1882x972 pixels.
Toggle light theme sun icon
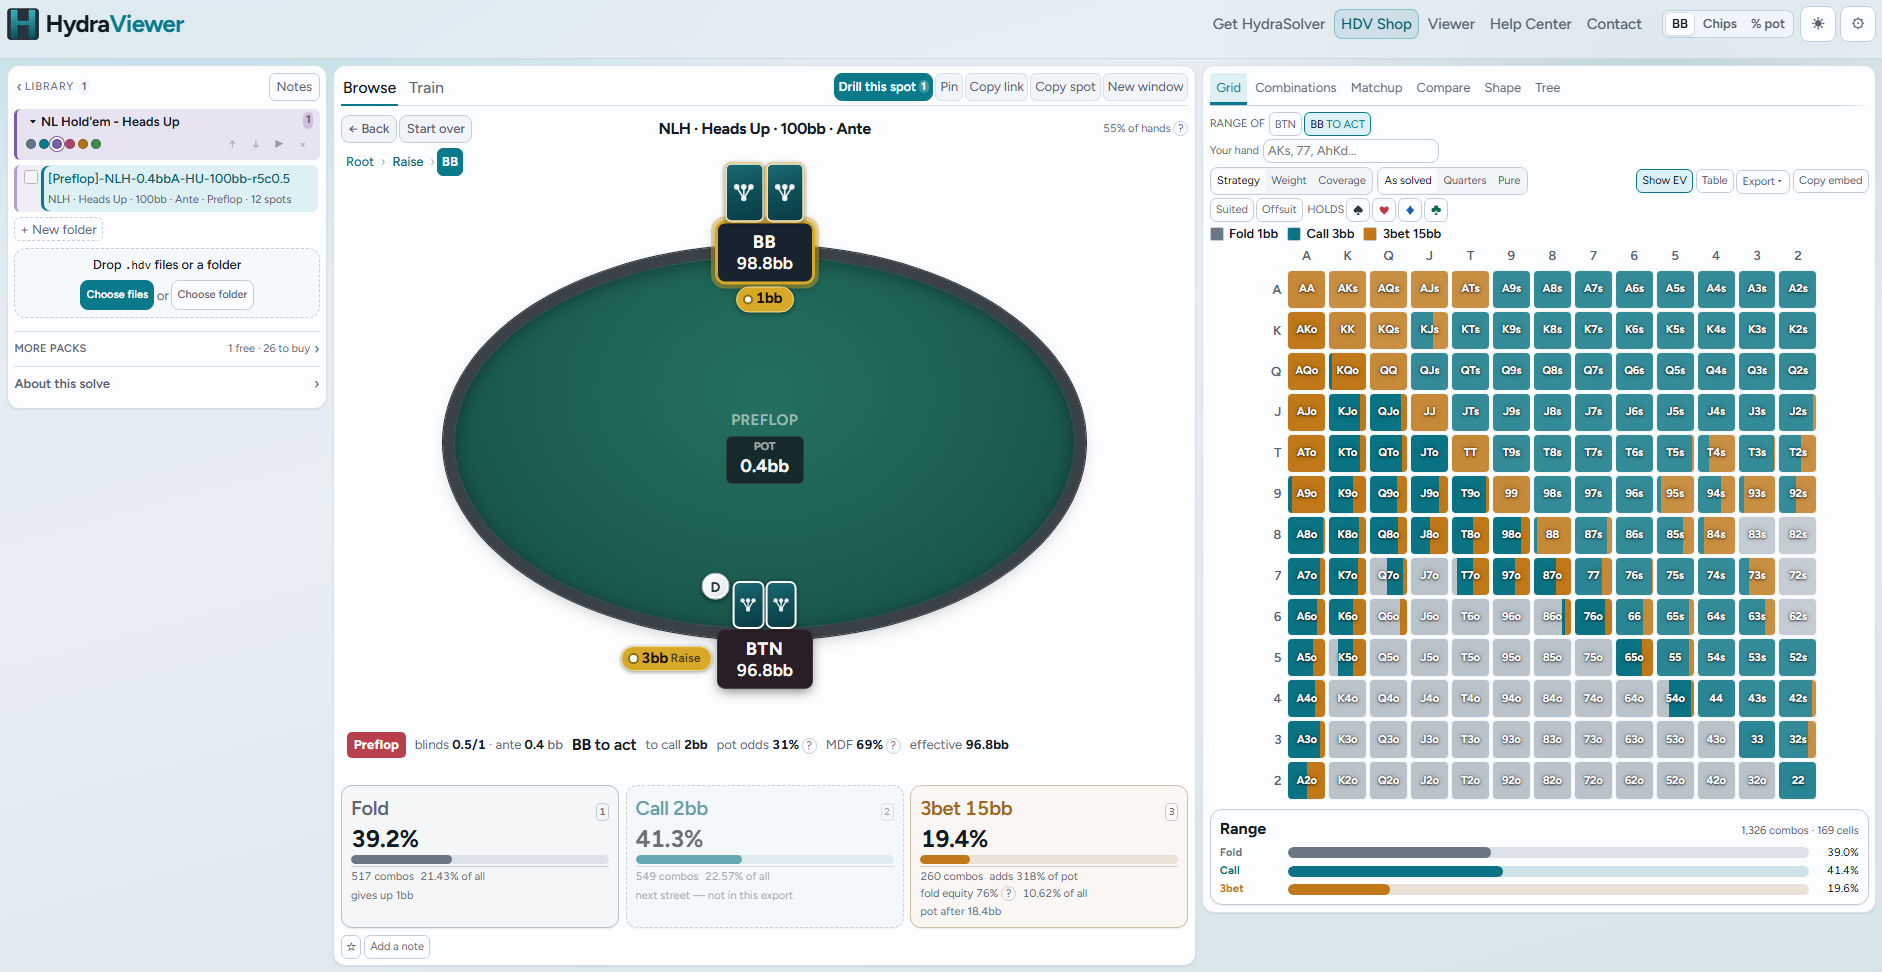pos(1818,24)
